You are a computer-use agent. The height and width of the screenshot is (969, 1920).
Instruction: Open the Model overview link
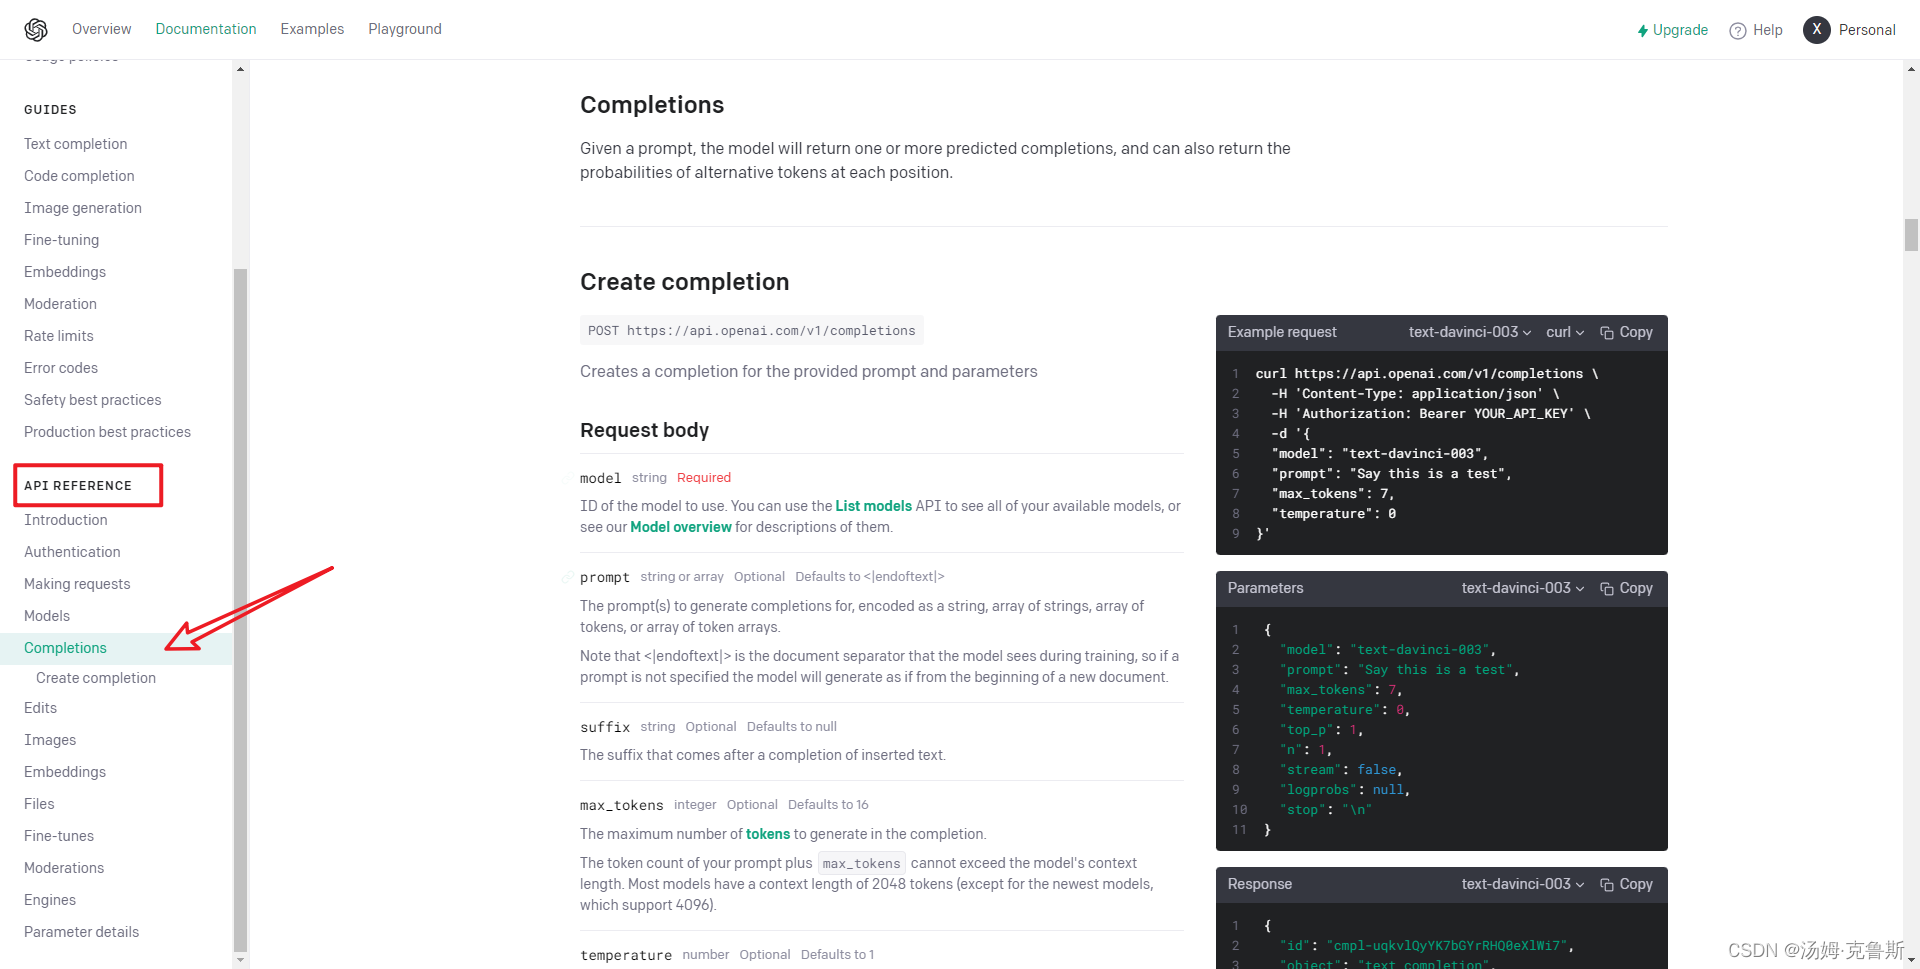click(x=680, y=527)
